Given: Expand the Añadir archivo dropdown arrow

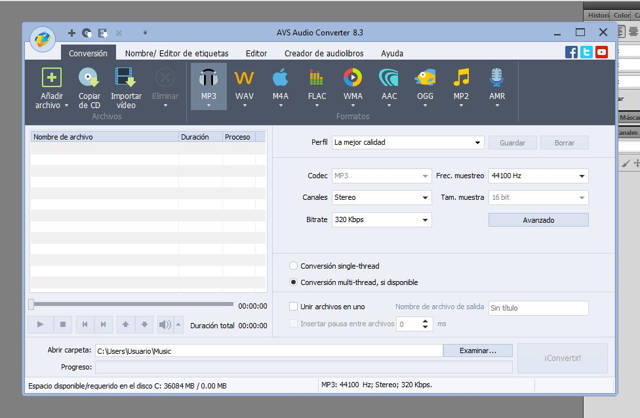Looking at the screenshot, I should (67, 105).
